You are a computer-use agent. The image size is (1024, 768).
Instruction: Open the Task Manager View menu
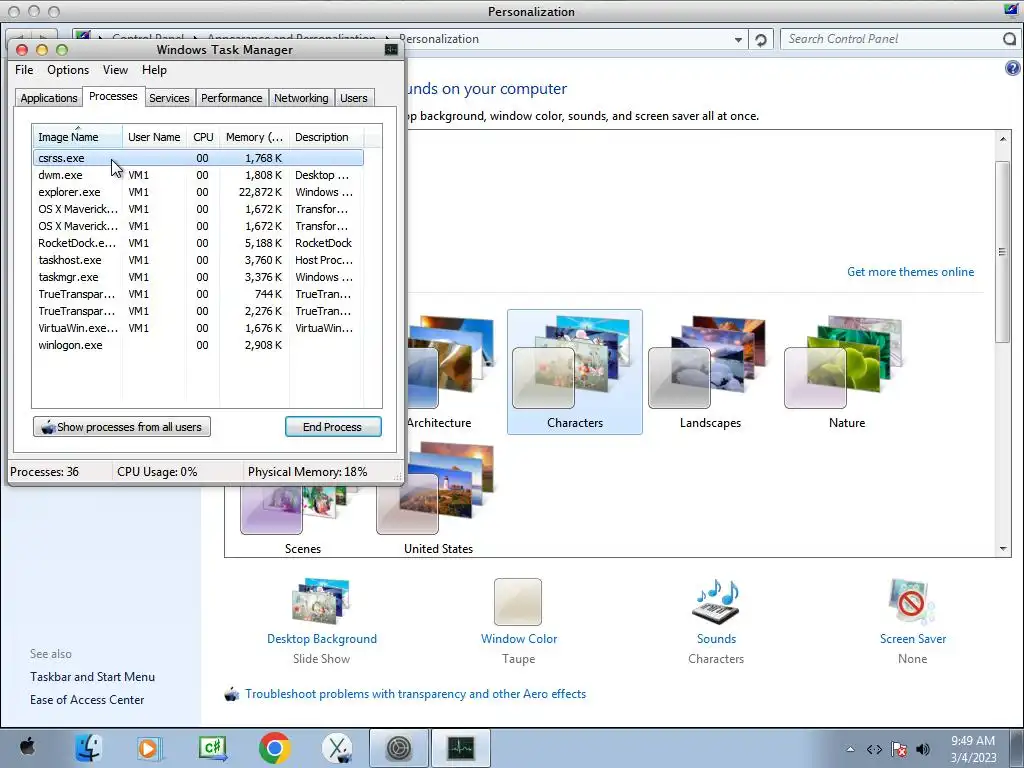115,70
